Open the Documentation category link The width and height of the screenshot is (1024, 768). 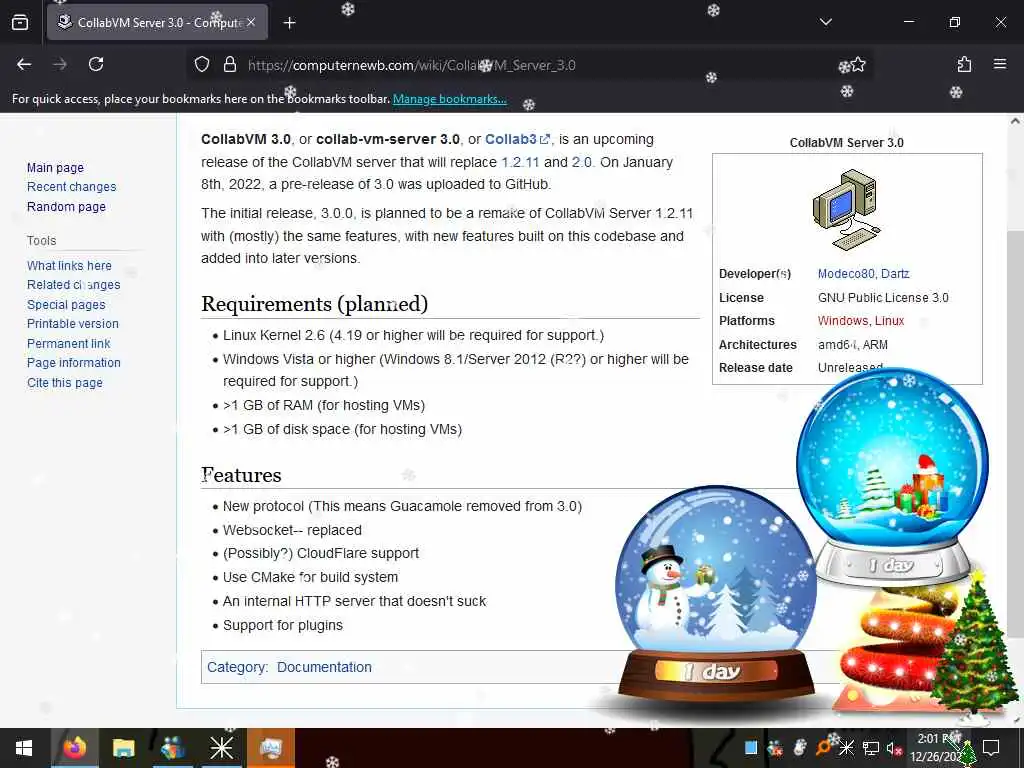(x=324, y=667)
